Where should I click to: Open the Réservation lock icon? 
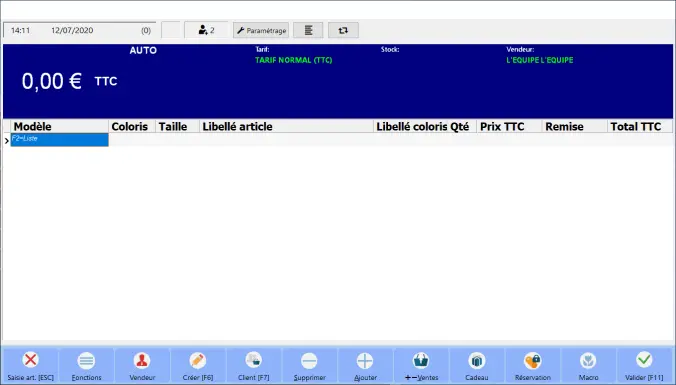(532, 360)
